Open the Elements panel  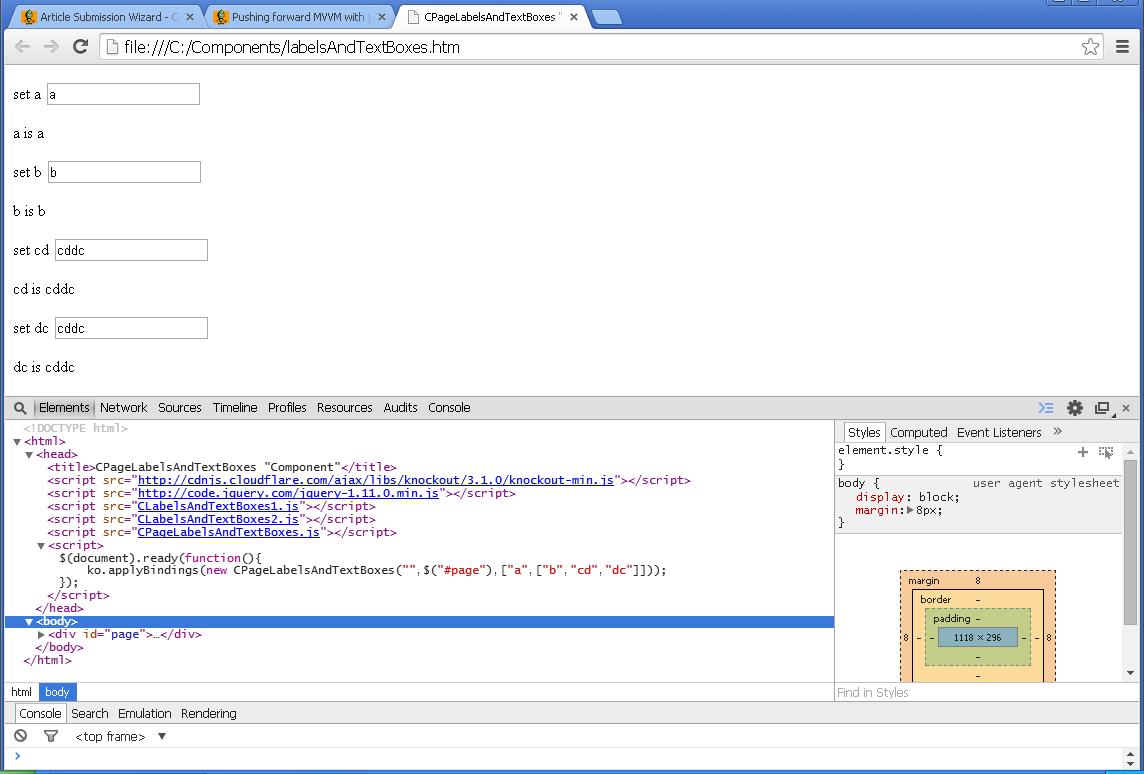point(64,408)
